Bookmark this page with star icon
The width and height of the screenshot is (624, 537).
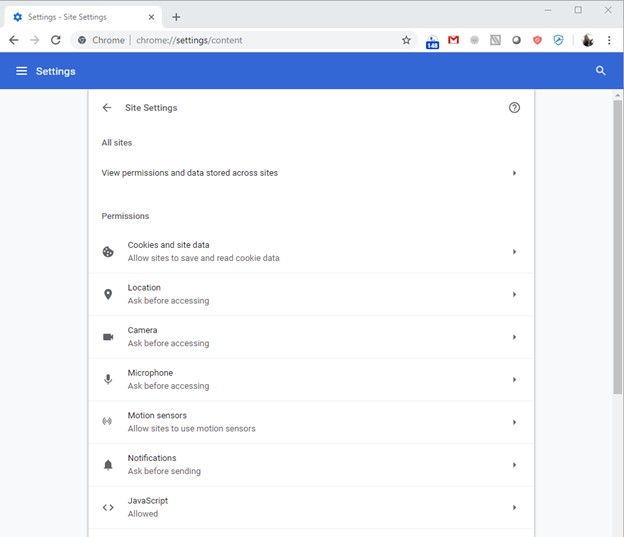coord(406,40)
